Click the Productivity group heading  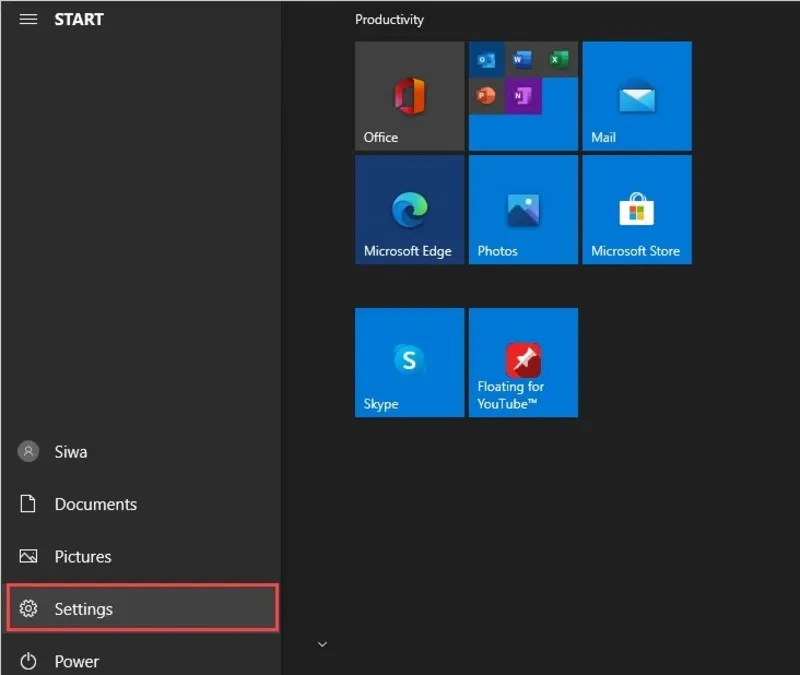tap(389, 19)
